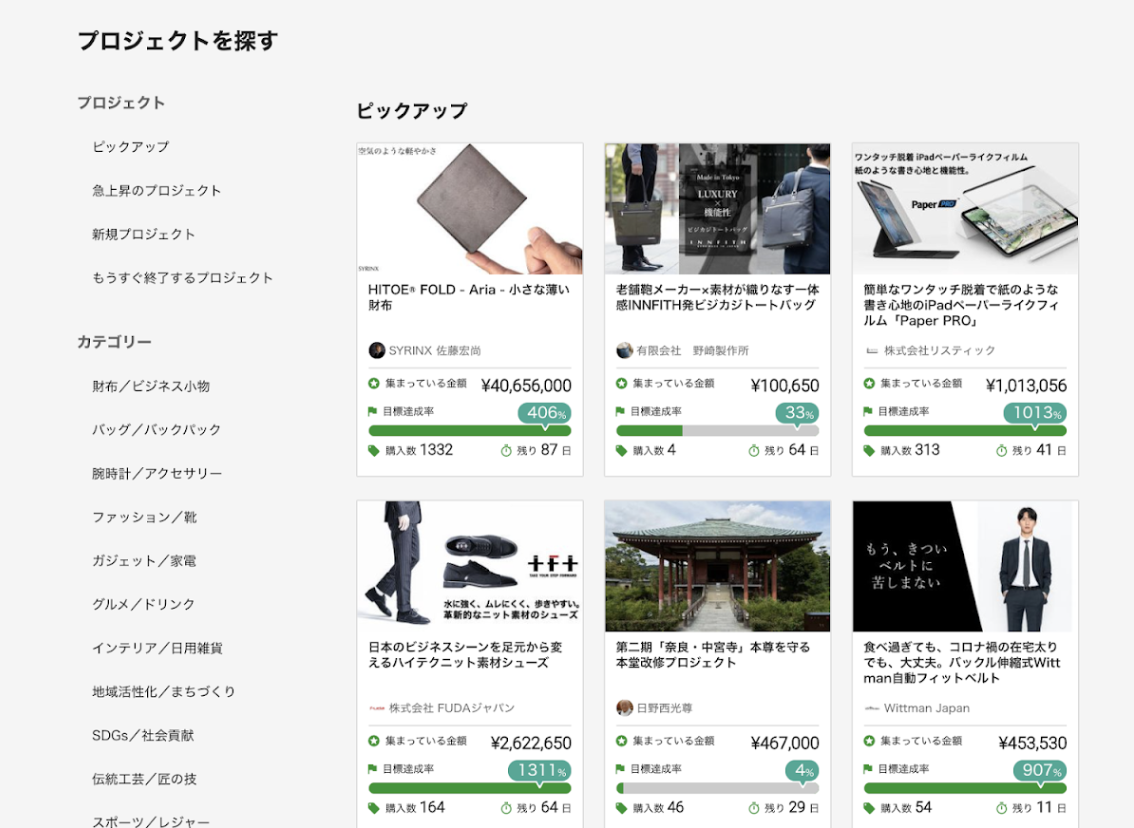
Task: Open title 食べ過ぎても Wittman belt project
Action: tap(962, 662)
